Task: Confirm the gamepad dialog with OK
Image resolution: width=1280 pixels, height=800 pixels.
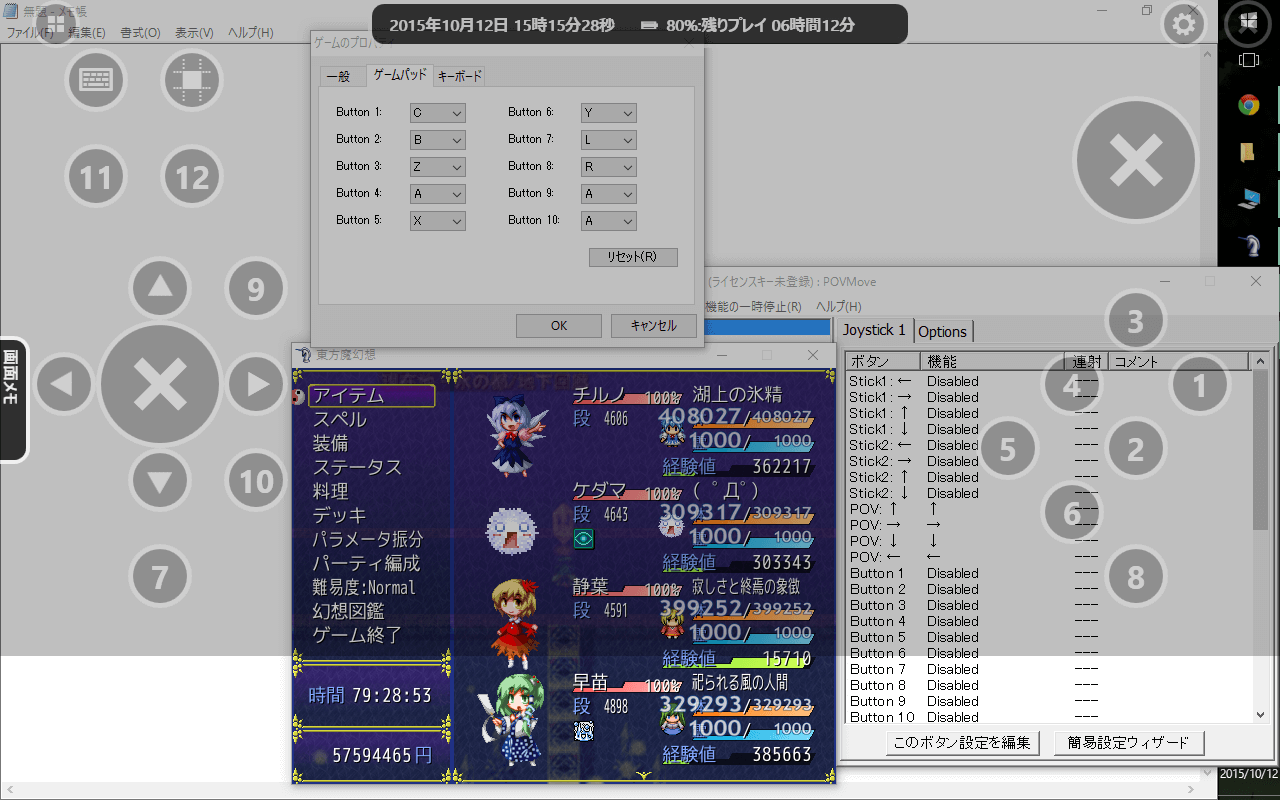Action: 559,326
